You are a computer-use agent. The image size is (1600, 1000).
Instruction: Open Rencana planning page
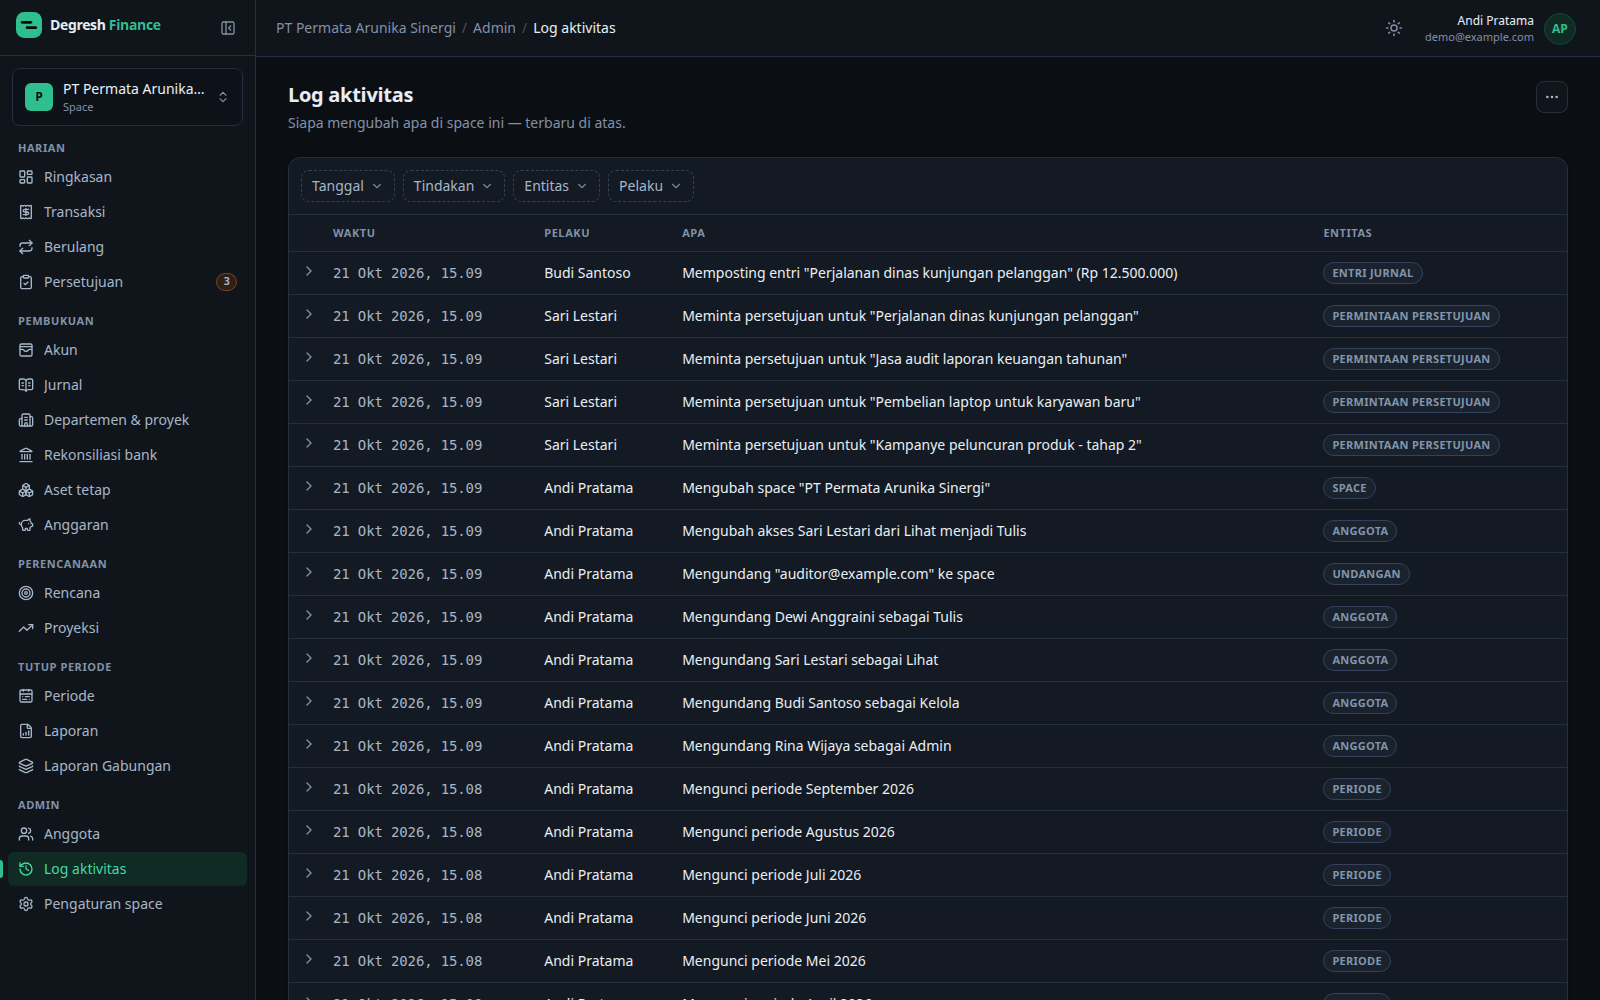(x=127, y=593)
